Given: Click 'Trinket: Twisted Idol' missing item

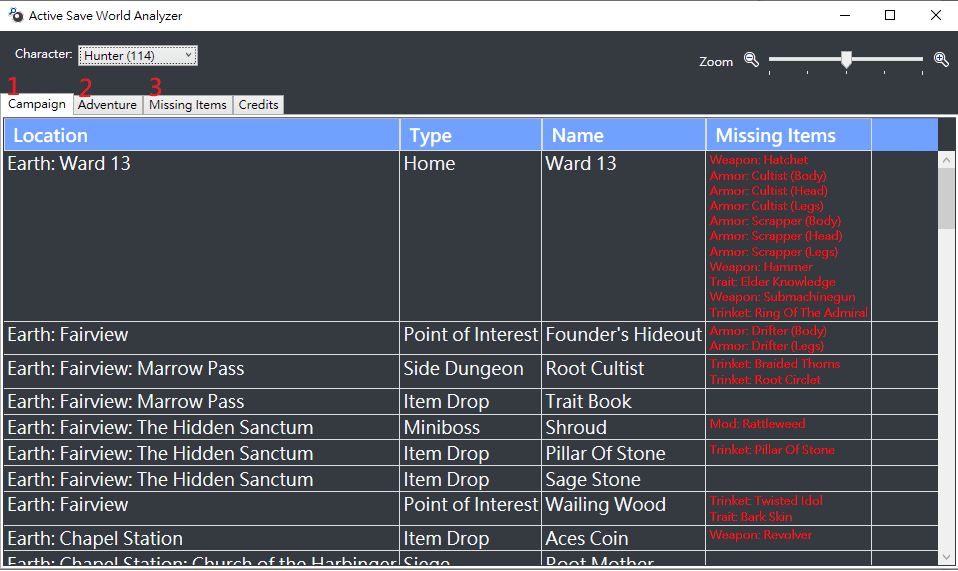Looking at the screenshot, I should point(766,501).
